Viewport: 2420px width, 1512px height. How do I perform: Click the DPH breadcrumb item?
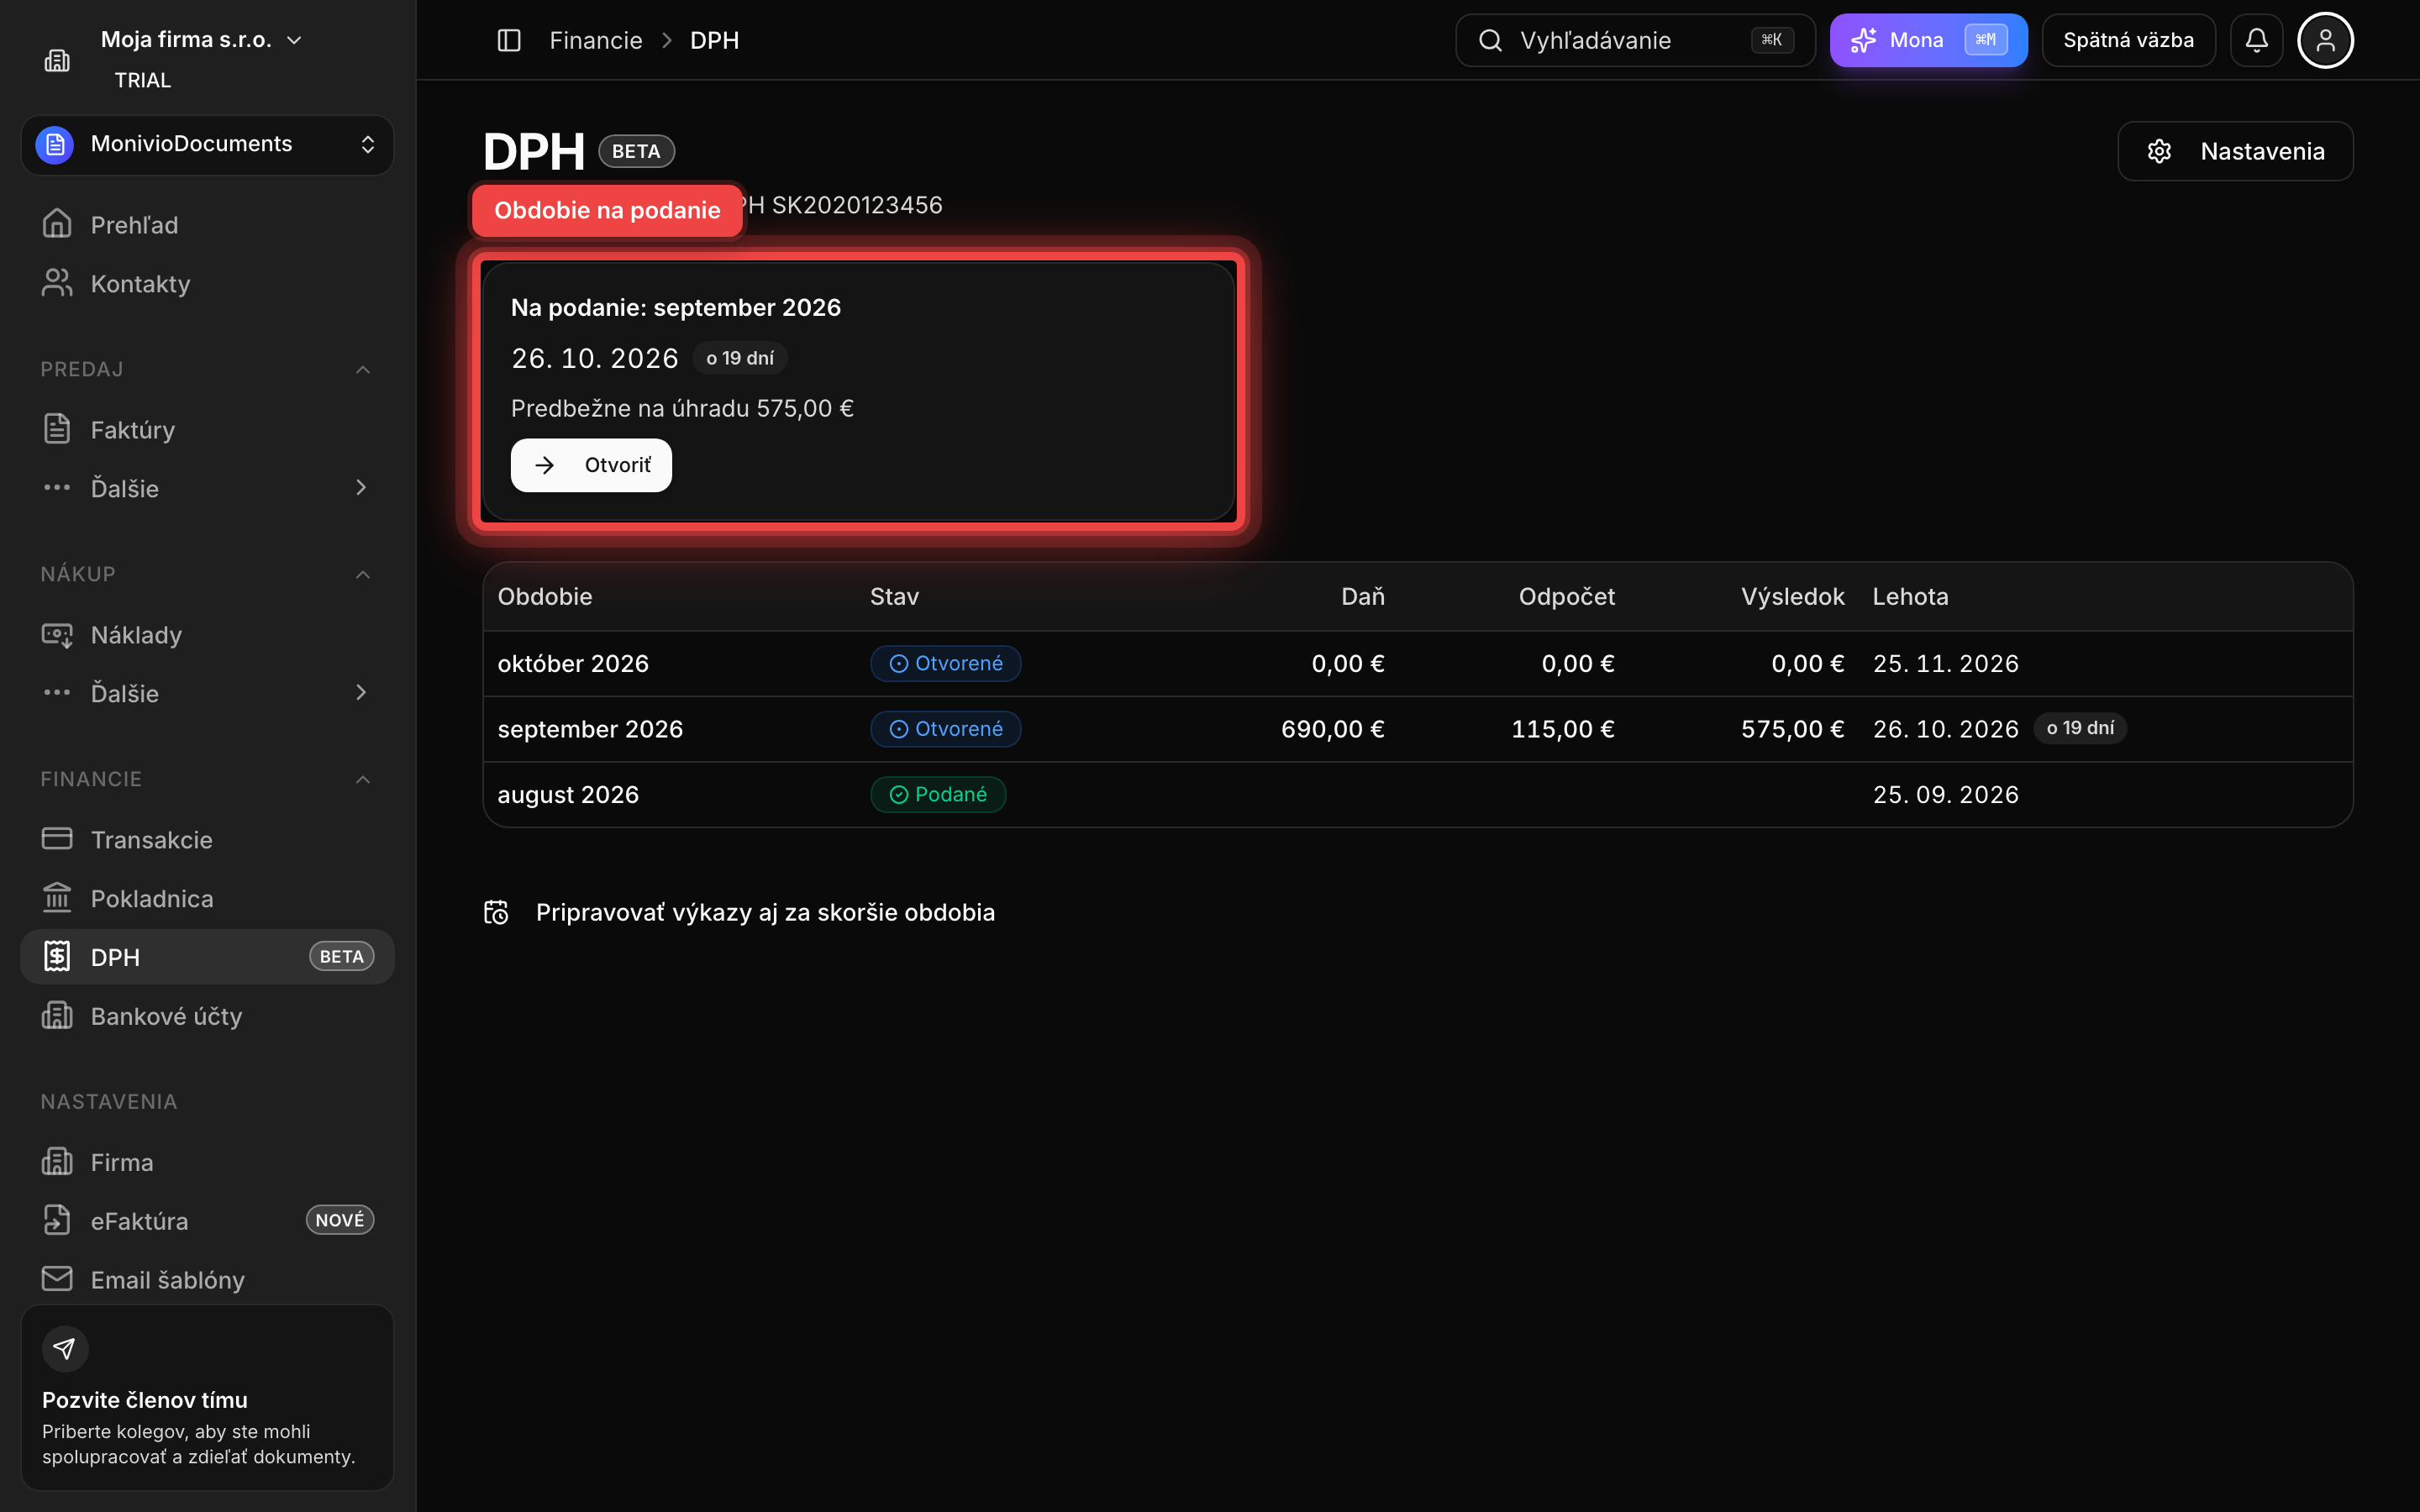pos(714,40)
